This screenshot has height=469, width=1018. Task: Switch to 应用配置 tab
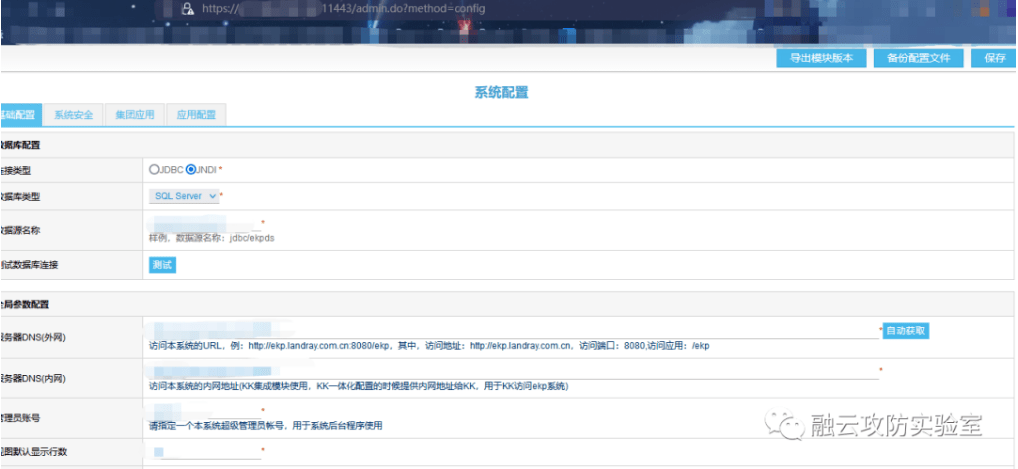pyautogui.click(x=196, y=115)
